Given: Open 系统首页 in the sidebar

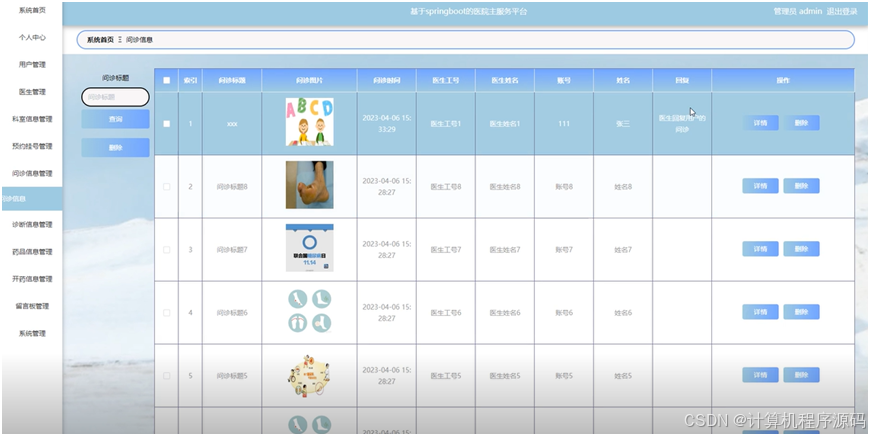Looking at the screenshot, I should coord(32,11).
